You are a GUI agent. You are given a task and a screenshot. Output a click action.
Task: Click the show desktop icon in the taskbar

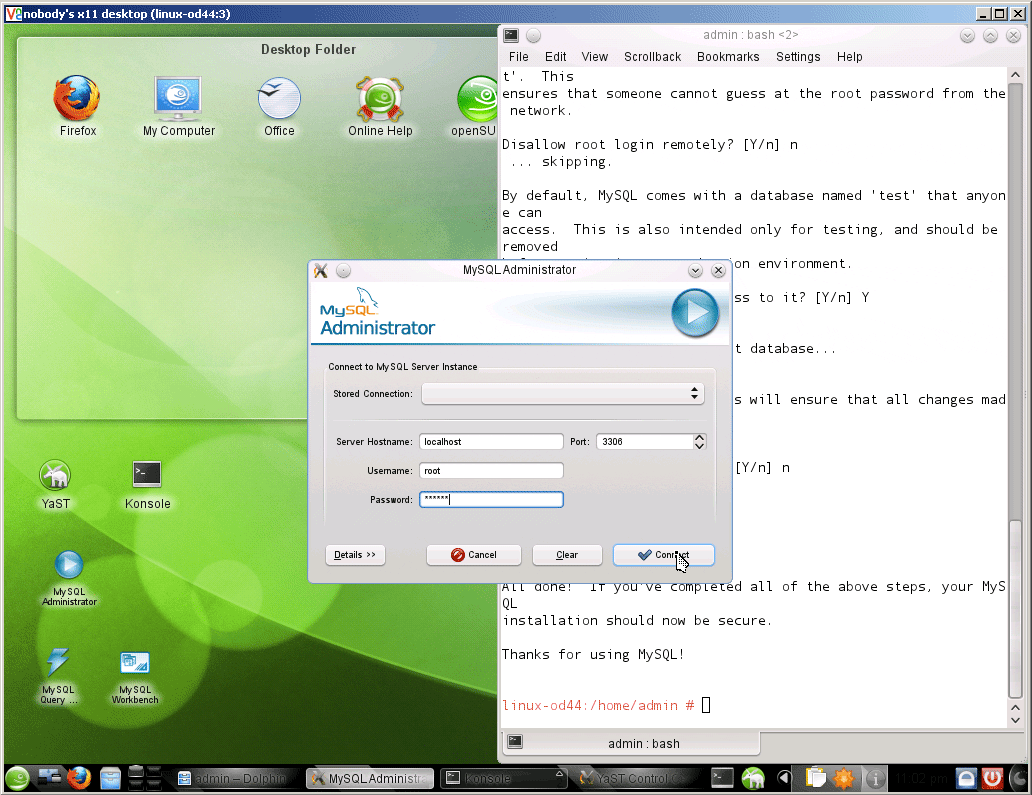pyautogui.click(x=49, y=779)
